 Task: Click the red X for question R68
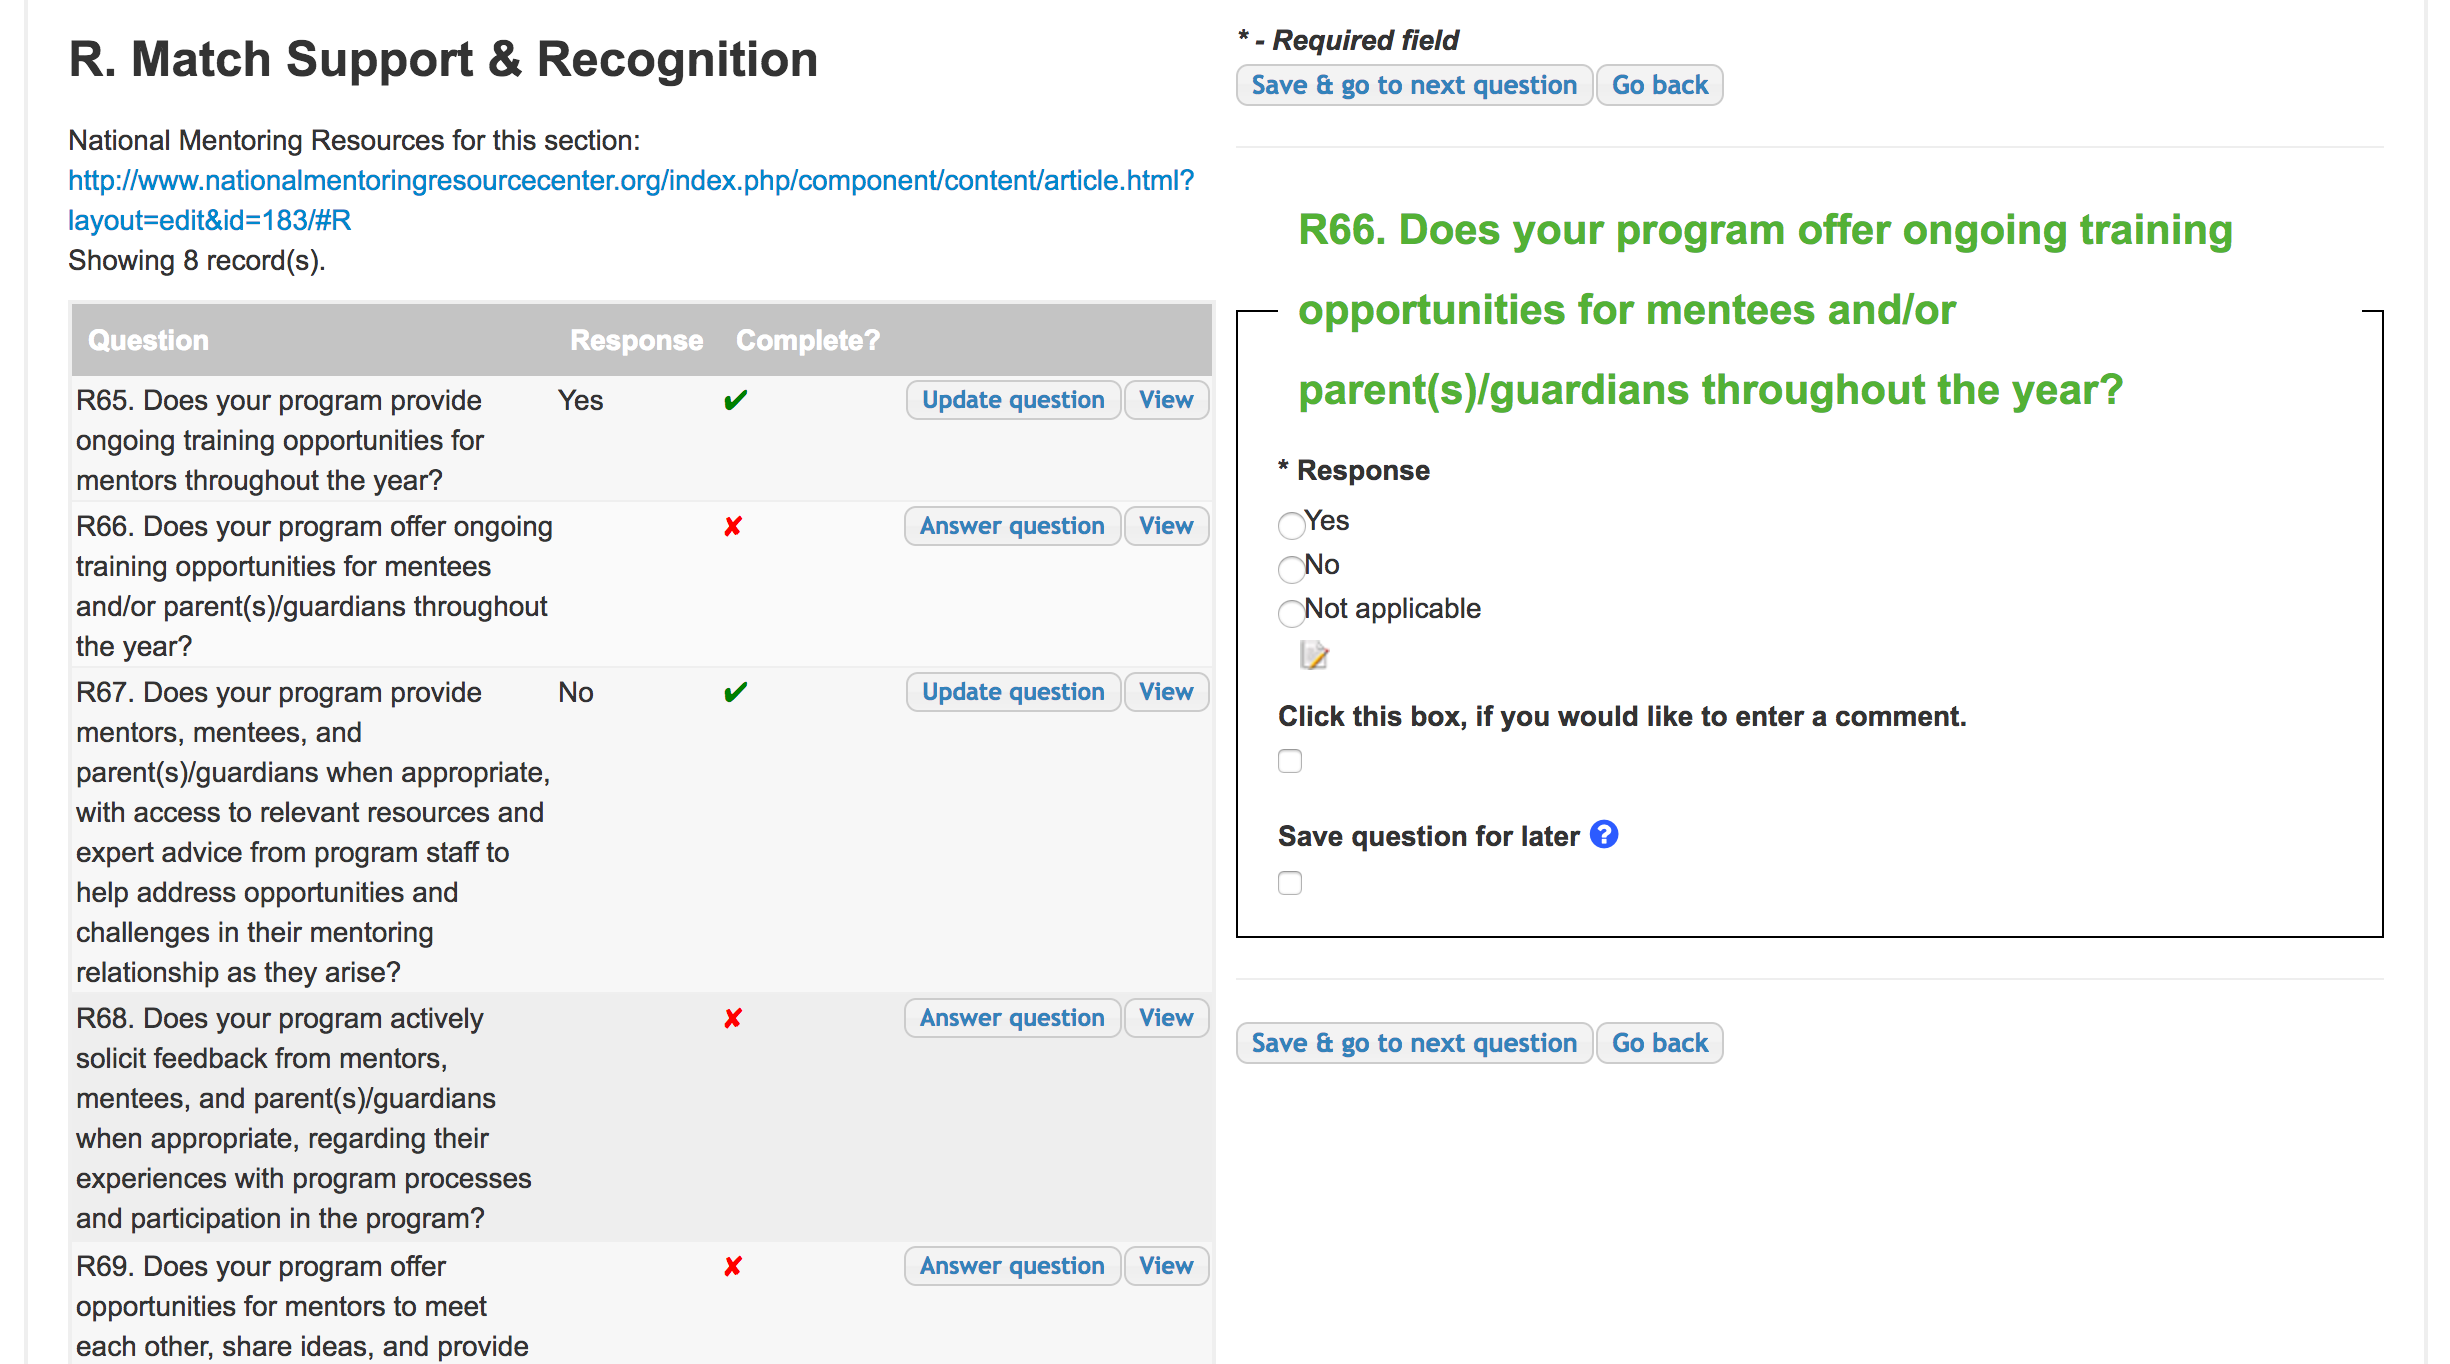coord(733,1018)
